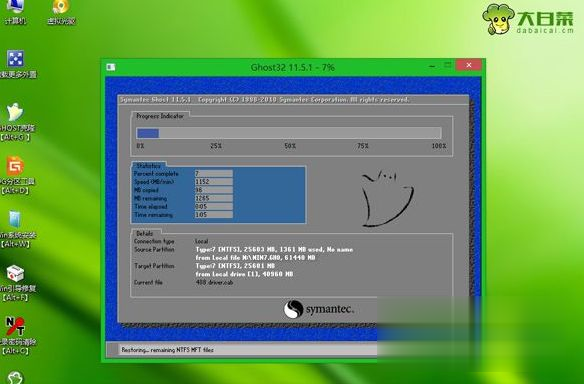
Task: Maximize the Ghost32 window
Action: click(x=448, y=65)
